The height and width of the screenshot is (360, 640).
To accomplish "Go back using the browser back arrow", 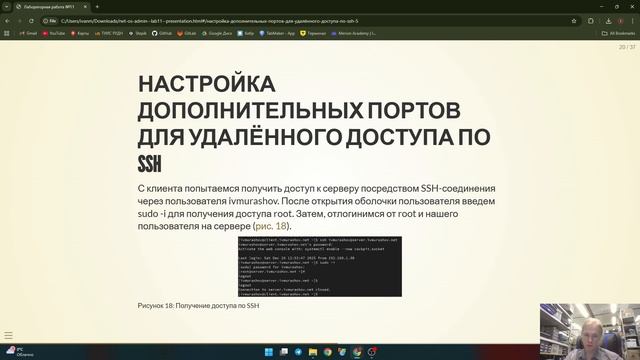I will pos(7,21).
